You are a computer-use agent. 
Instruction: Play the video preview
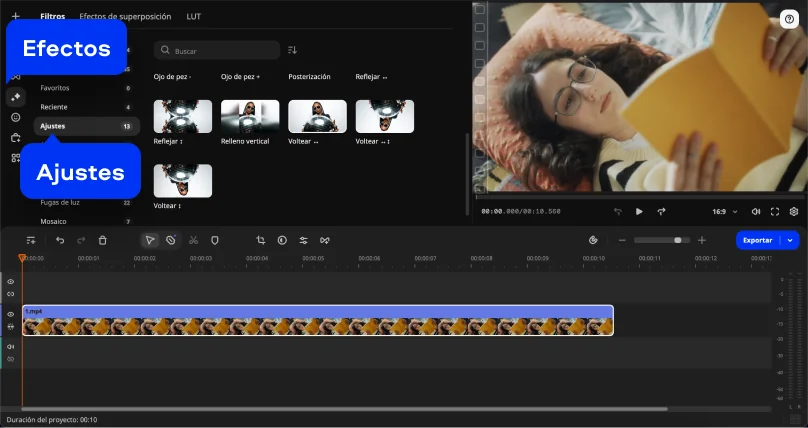639,212
